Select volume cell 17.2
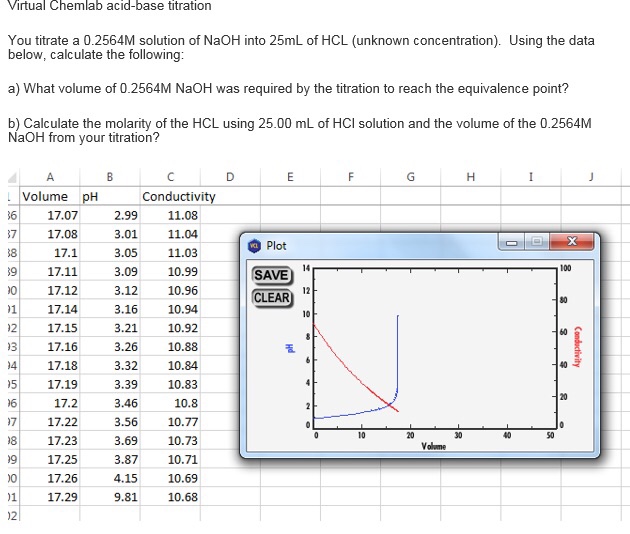 (x=49, y=403)
